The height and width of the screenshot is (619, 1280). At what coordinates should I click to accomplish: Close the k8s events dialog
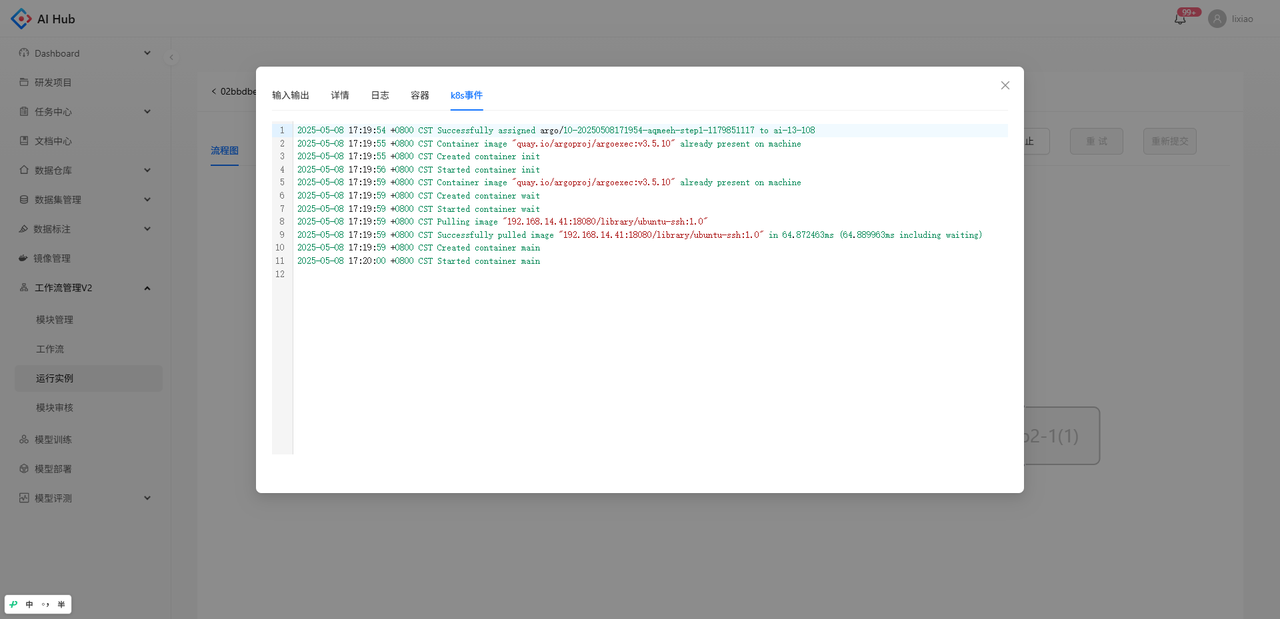(1005, 85)
